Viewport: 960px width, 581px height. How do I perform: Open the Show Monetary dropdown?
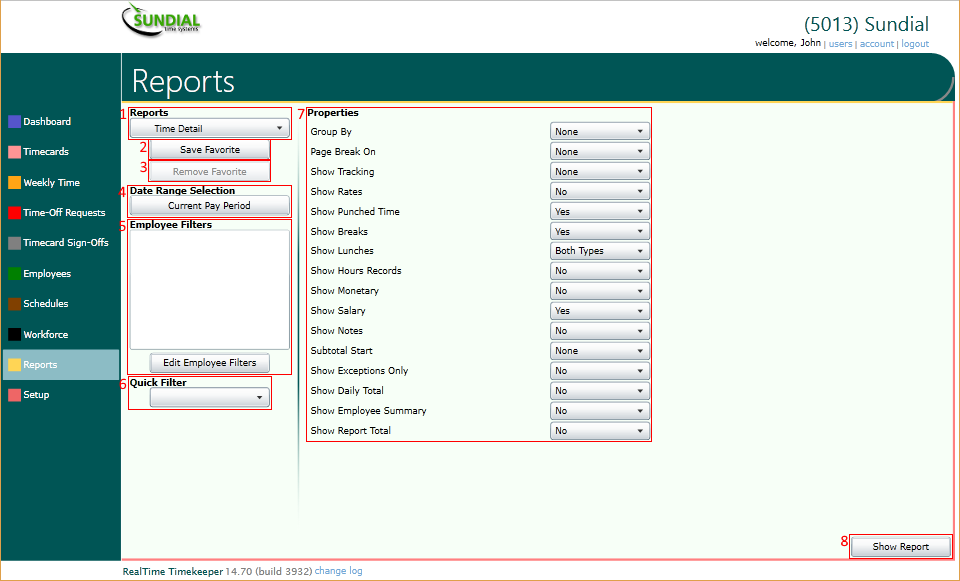click(599, 291)
